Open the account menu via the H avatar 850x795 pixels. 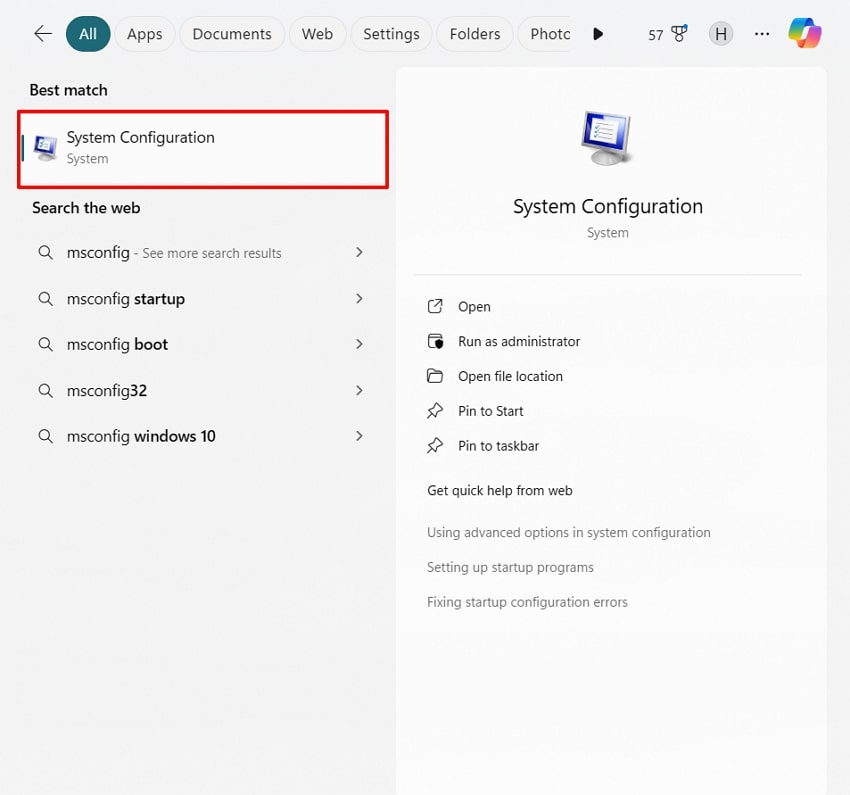[721, 33]
